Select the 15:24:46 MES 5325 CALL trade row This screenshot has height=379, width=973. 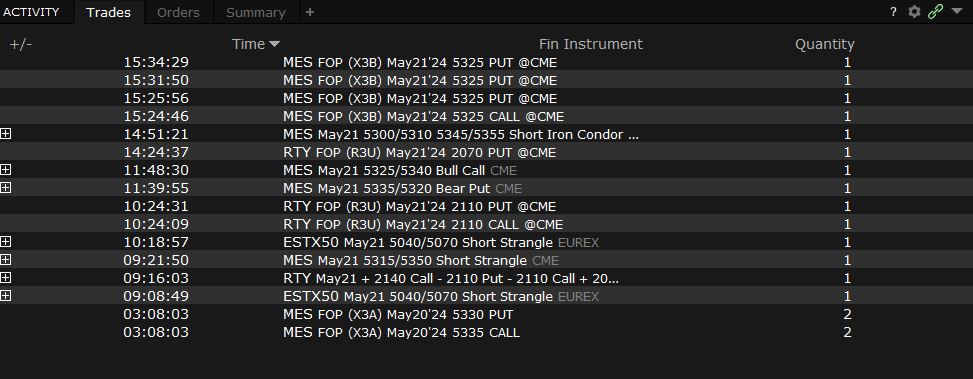tap(486, 116)
